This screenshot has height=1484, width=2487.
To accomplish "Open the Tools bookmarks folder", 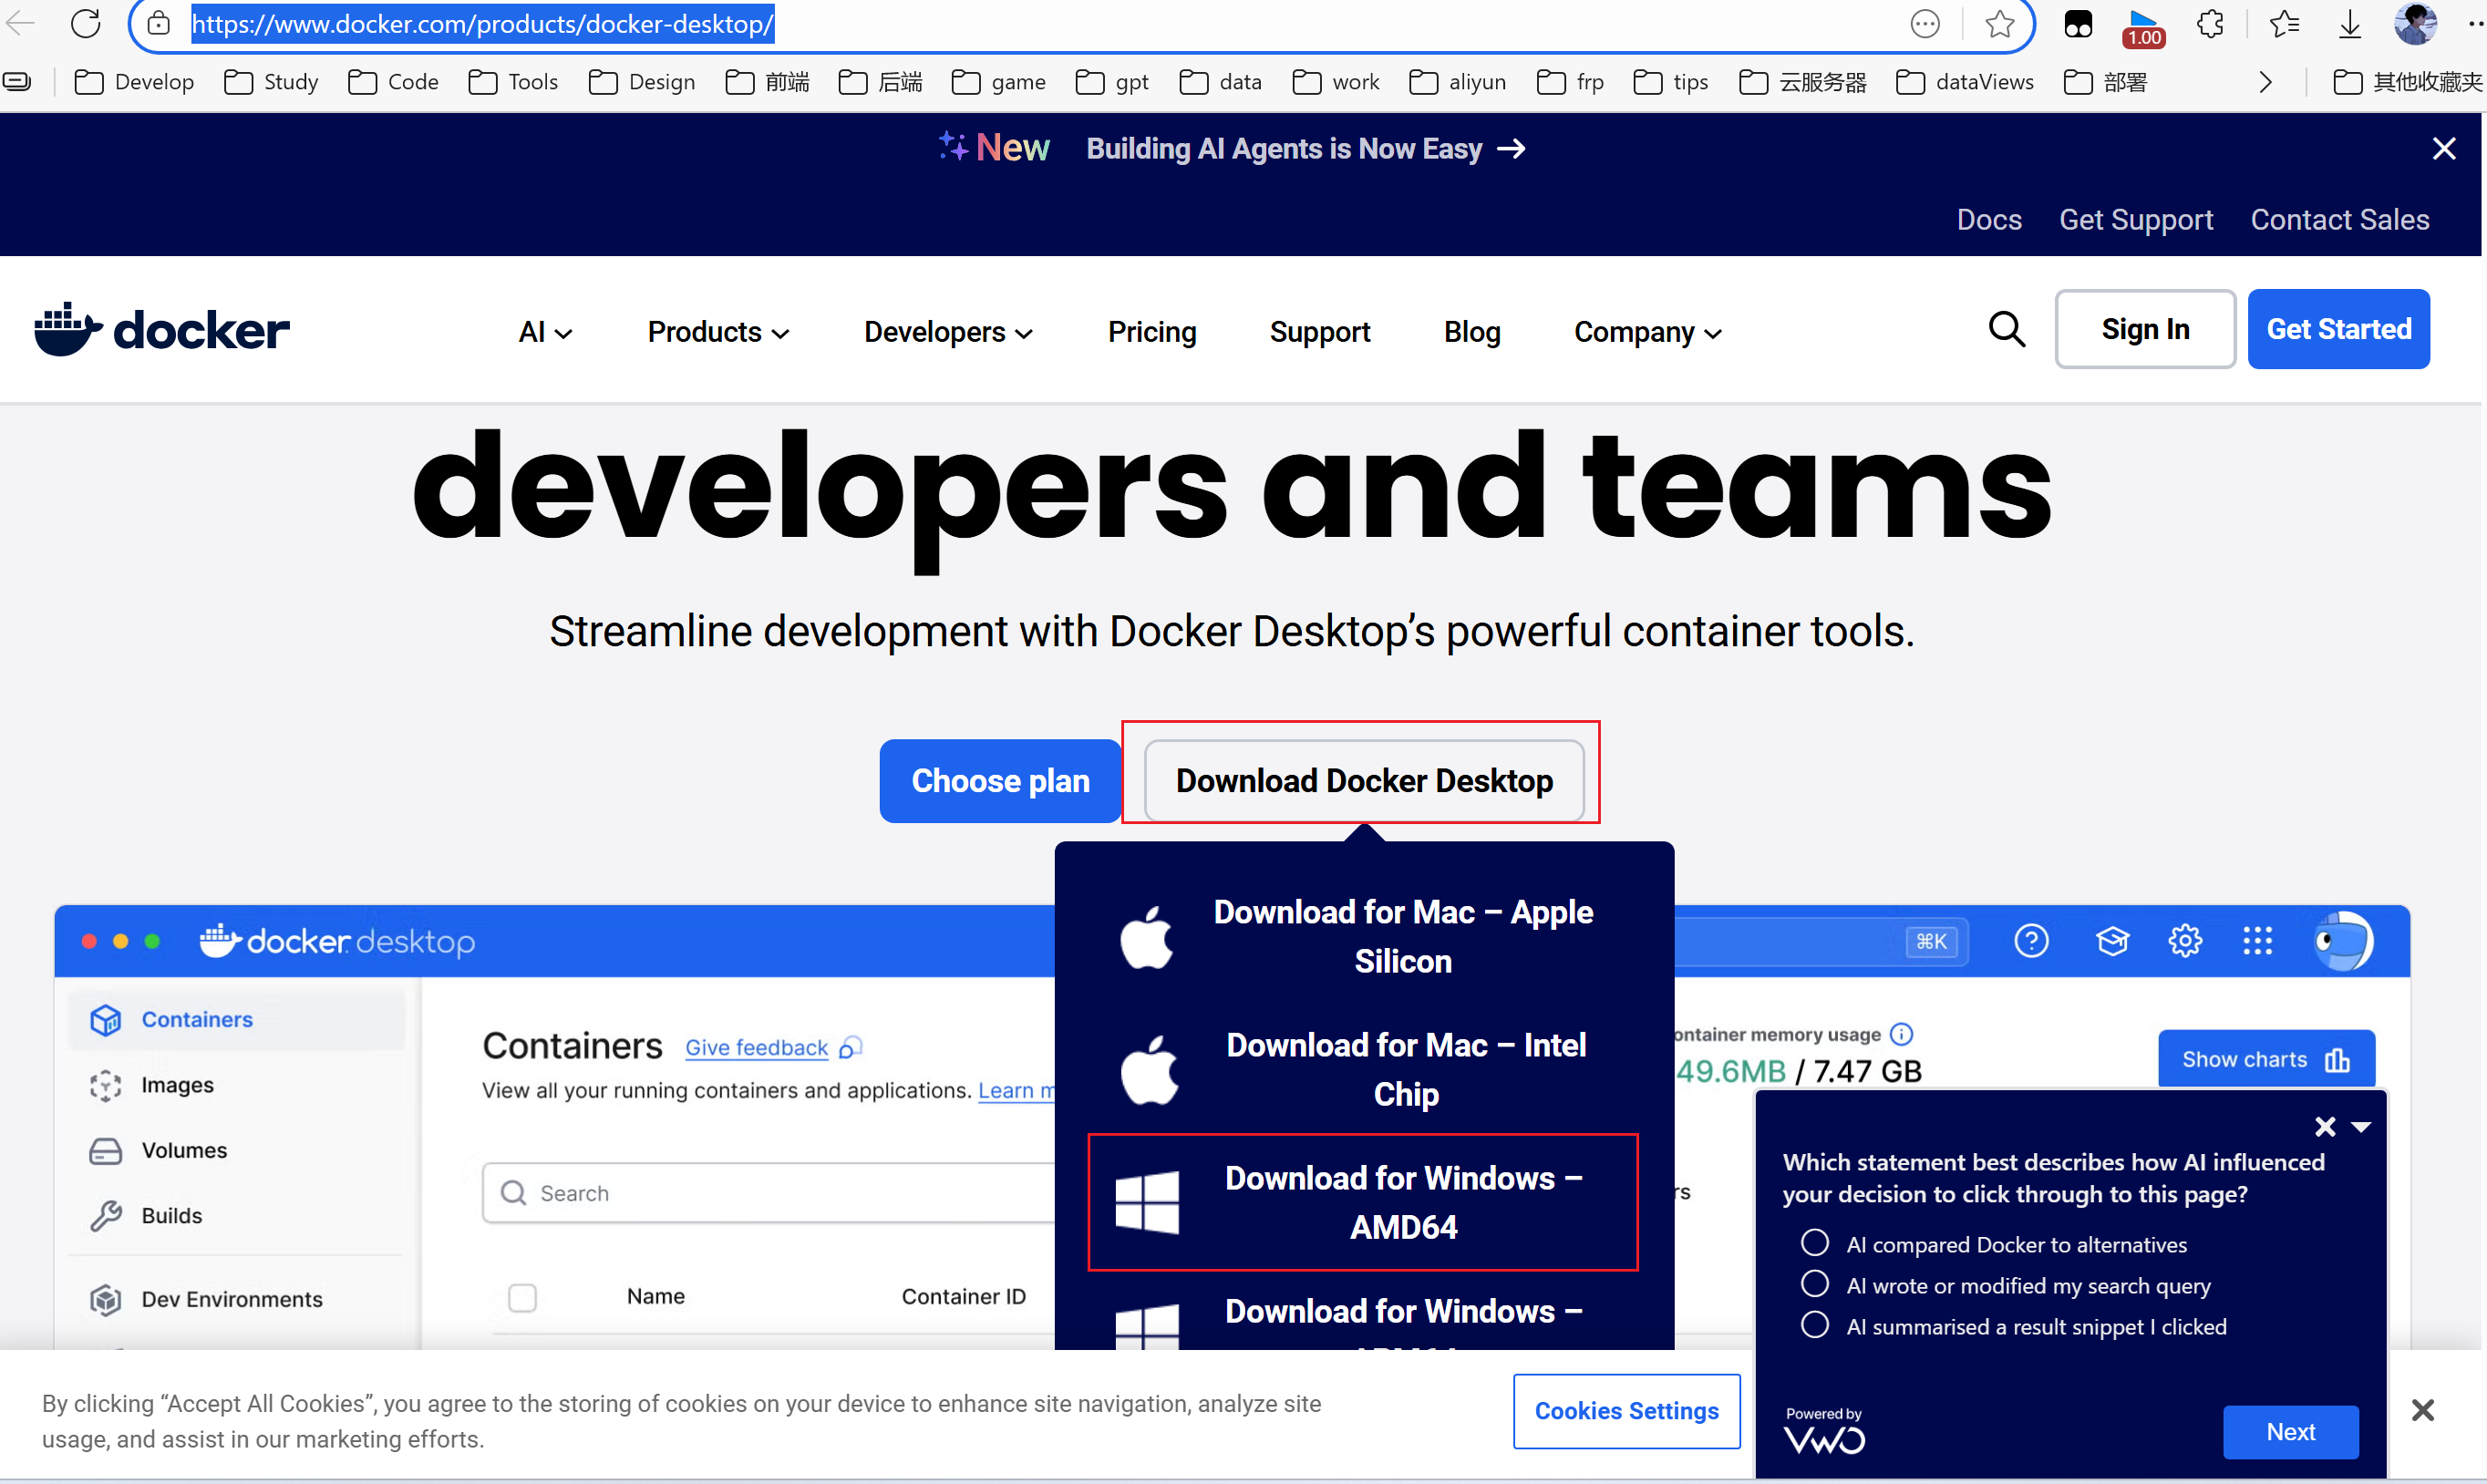I will [x=513, y=82].
